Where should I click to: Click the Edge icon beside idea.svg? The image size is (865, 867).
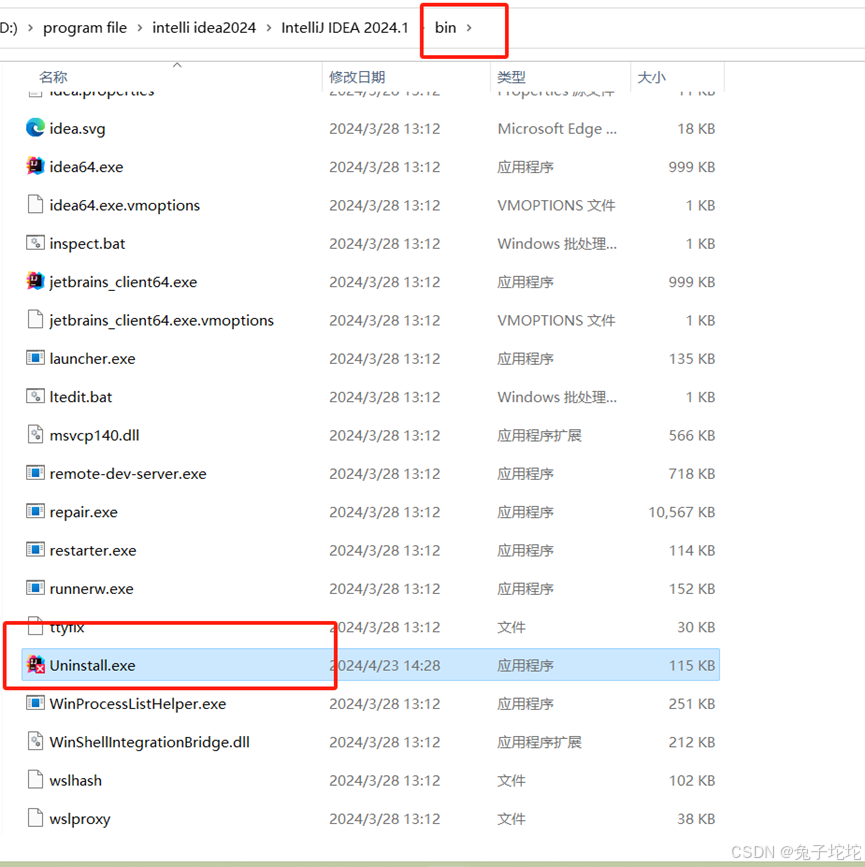[35, 128]
